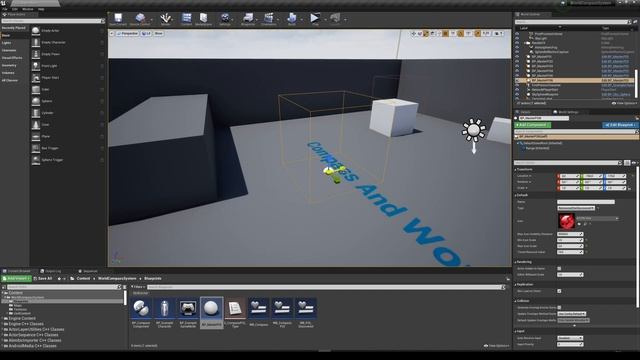The image size is (640, 360).
Task: Click the Save Current toolbar icon
Action: point(118,19)
